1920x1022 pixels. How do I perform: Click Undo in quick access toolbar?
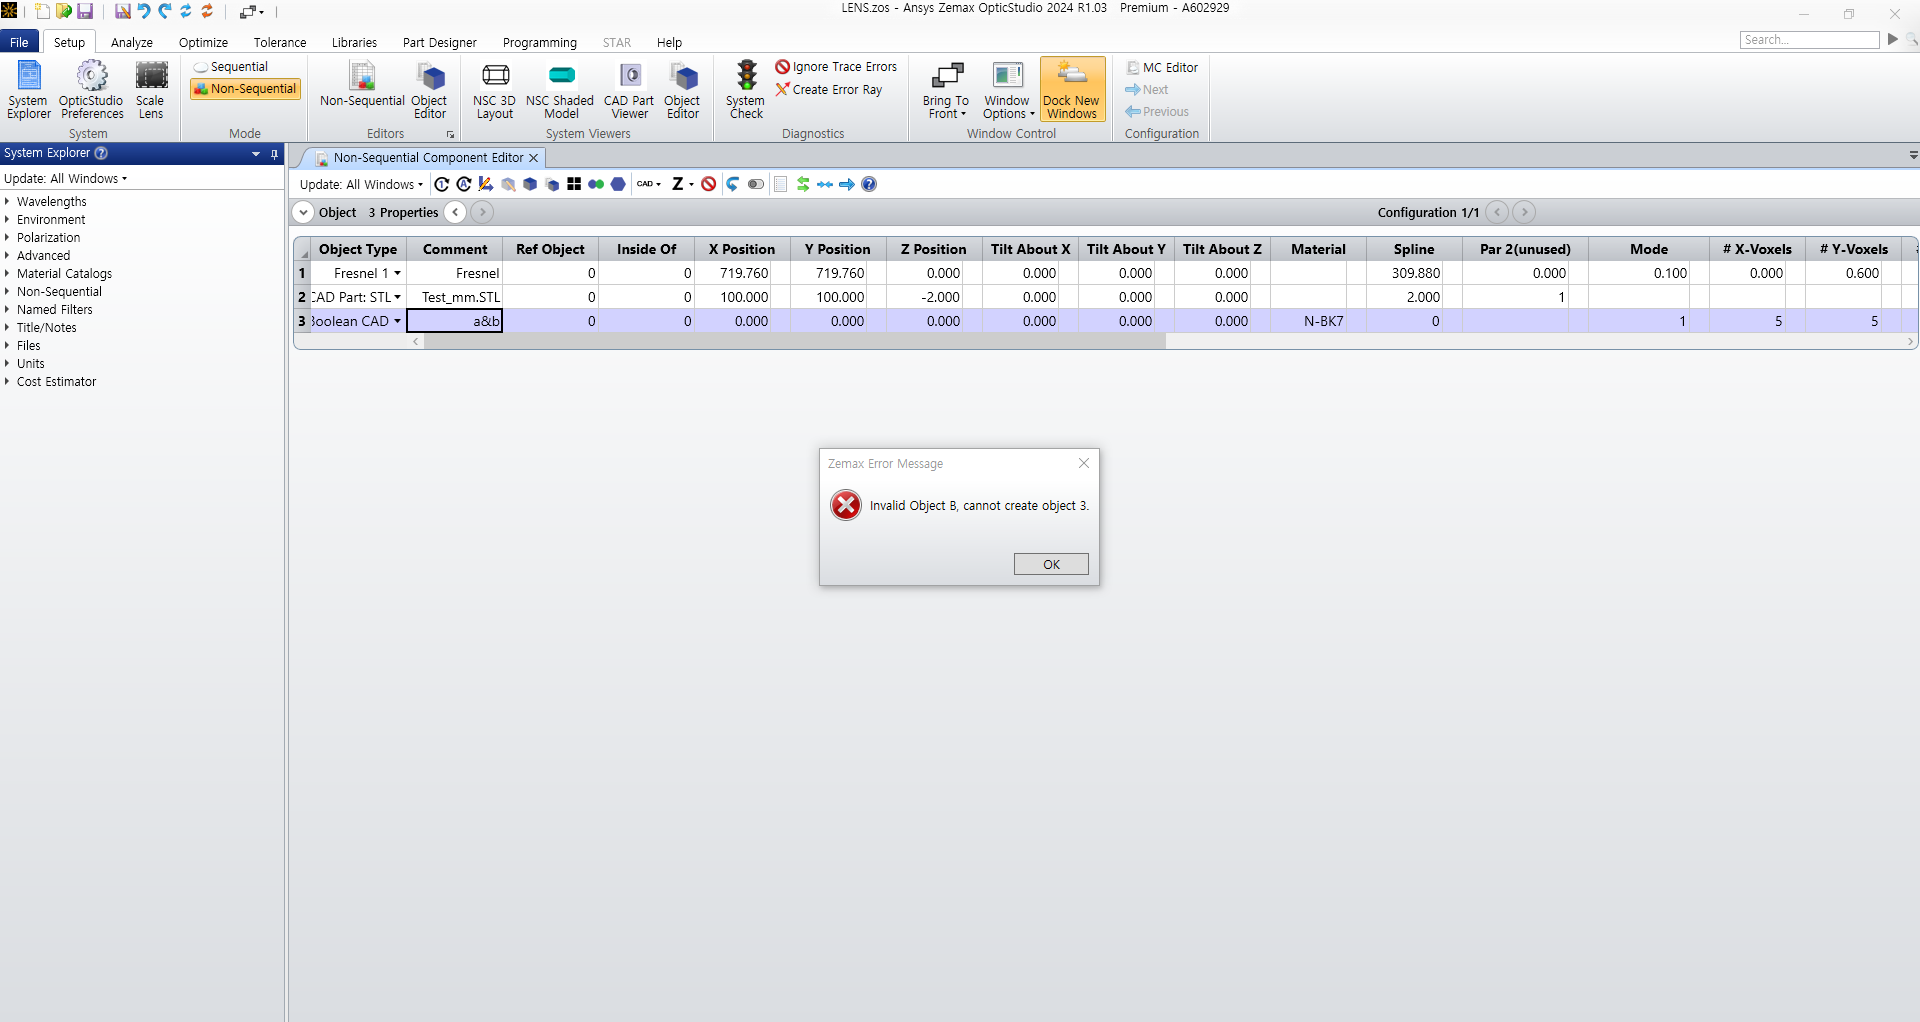coord(144,11)
